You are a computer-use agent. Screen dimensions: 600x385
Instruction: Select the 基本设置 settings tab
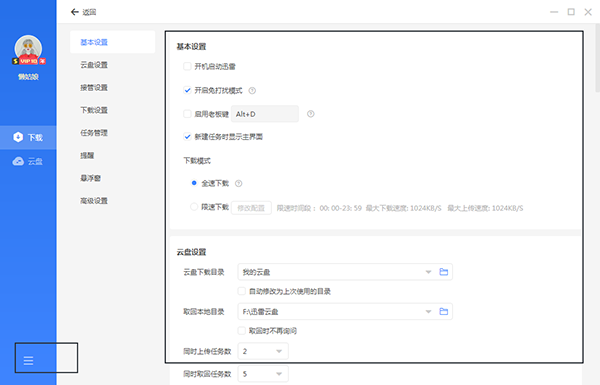click(112, 42)
